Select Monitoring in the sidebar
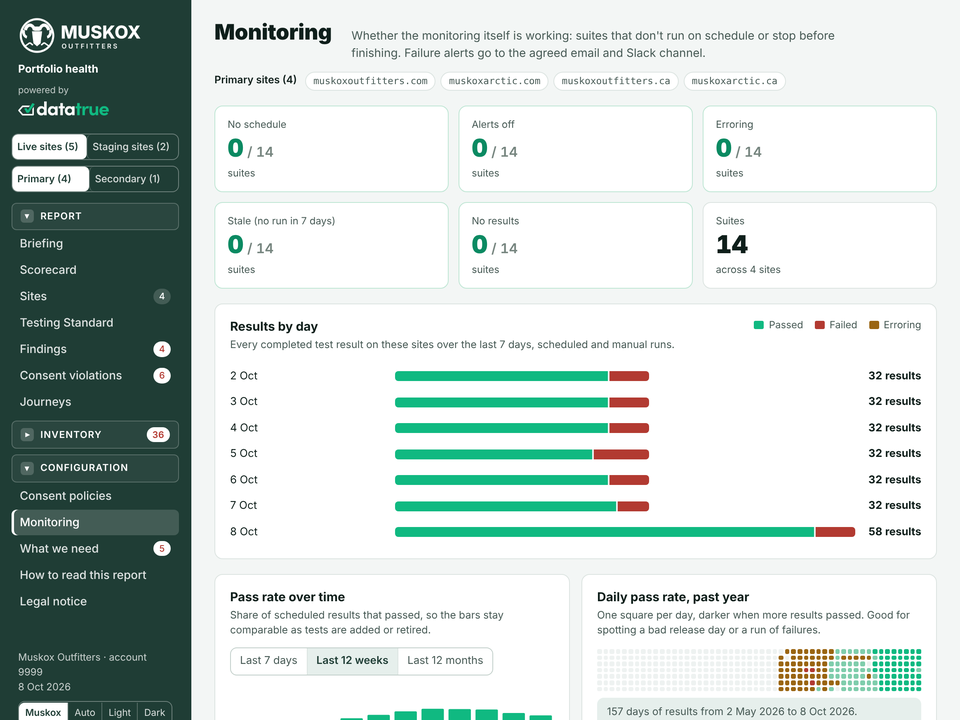This screenshot has width=960, height=720. [x=95, y=522]
